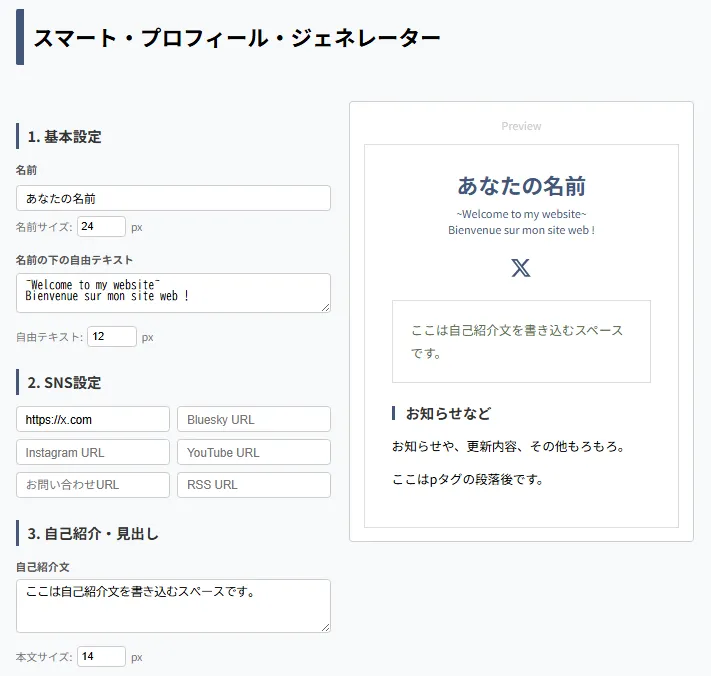Click the ここはpタグの段落後です paragraph
The height and width of the screenshot is (676, 711).
pos(468,480)
